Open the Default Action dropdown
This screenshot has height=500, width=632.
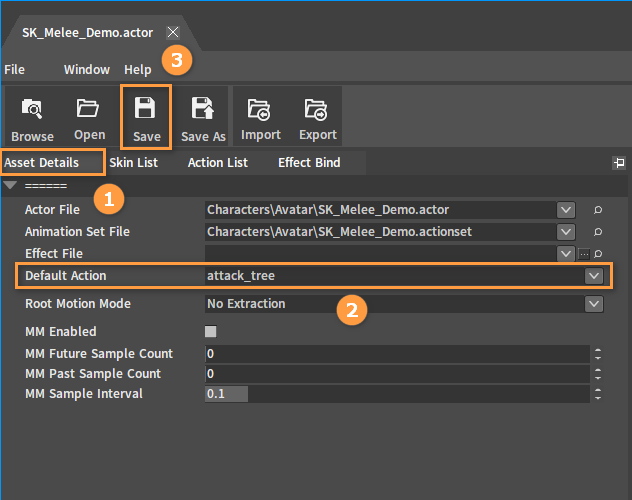pos(594,276)
